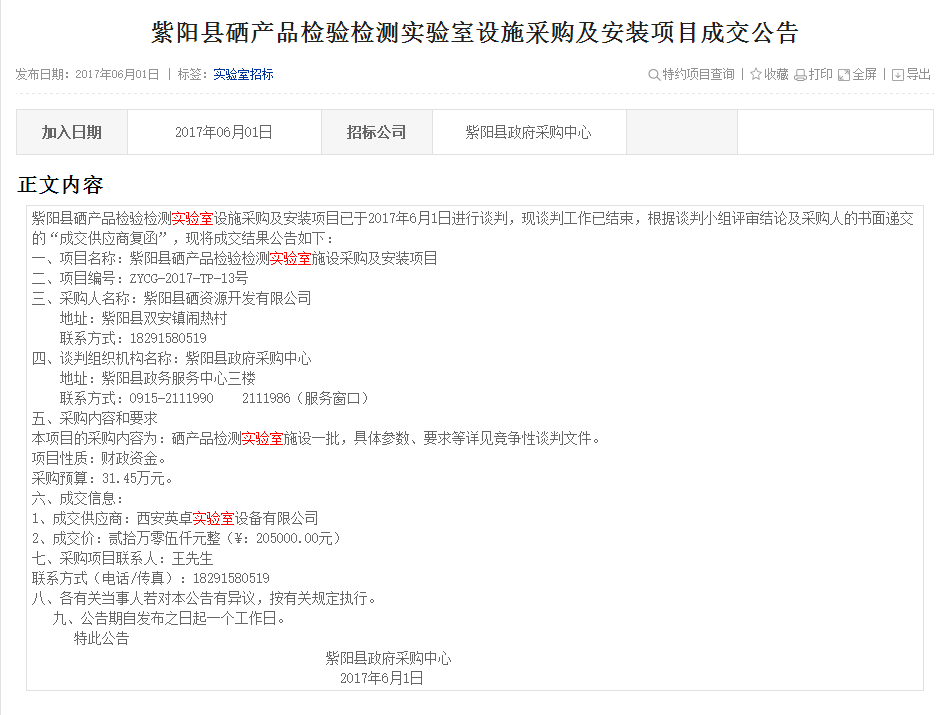Click 紫阳县政府采购中心 in the info table

(x=528, y=132)
